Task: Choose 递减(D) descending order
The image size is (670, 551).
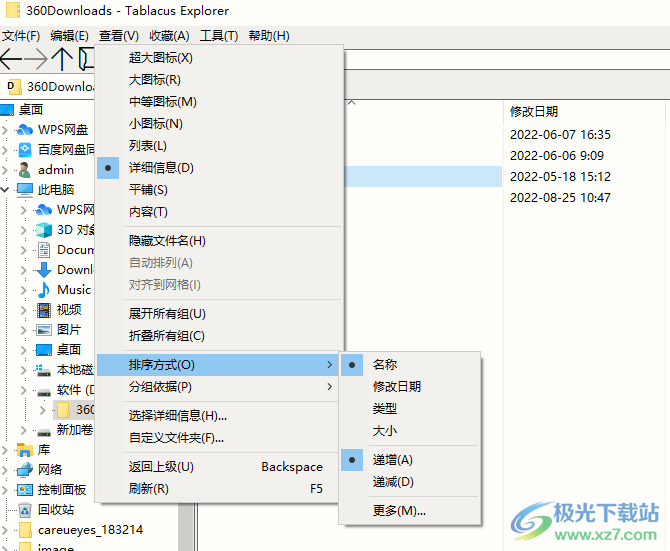Action: coord(410,482)
